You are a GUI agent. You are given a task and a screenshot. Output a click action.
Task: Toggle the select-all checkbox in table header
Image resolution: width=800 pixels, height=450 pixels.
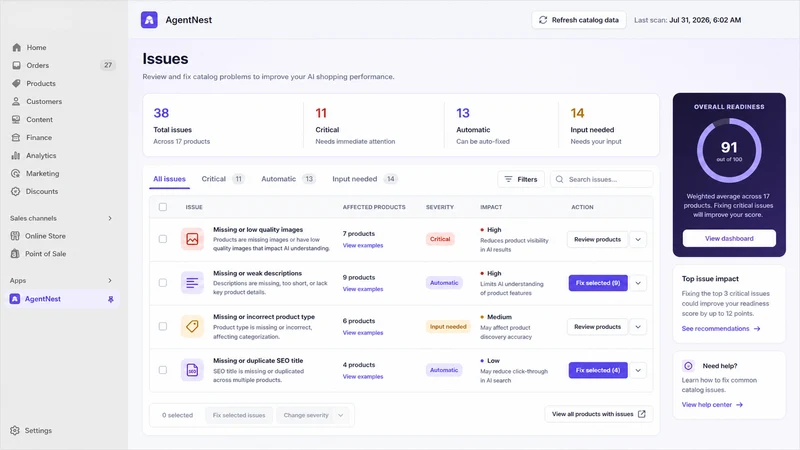pyautogui.click(x=163, y=207)
